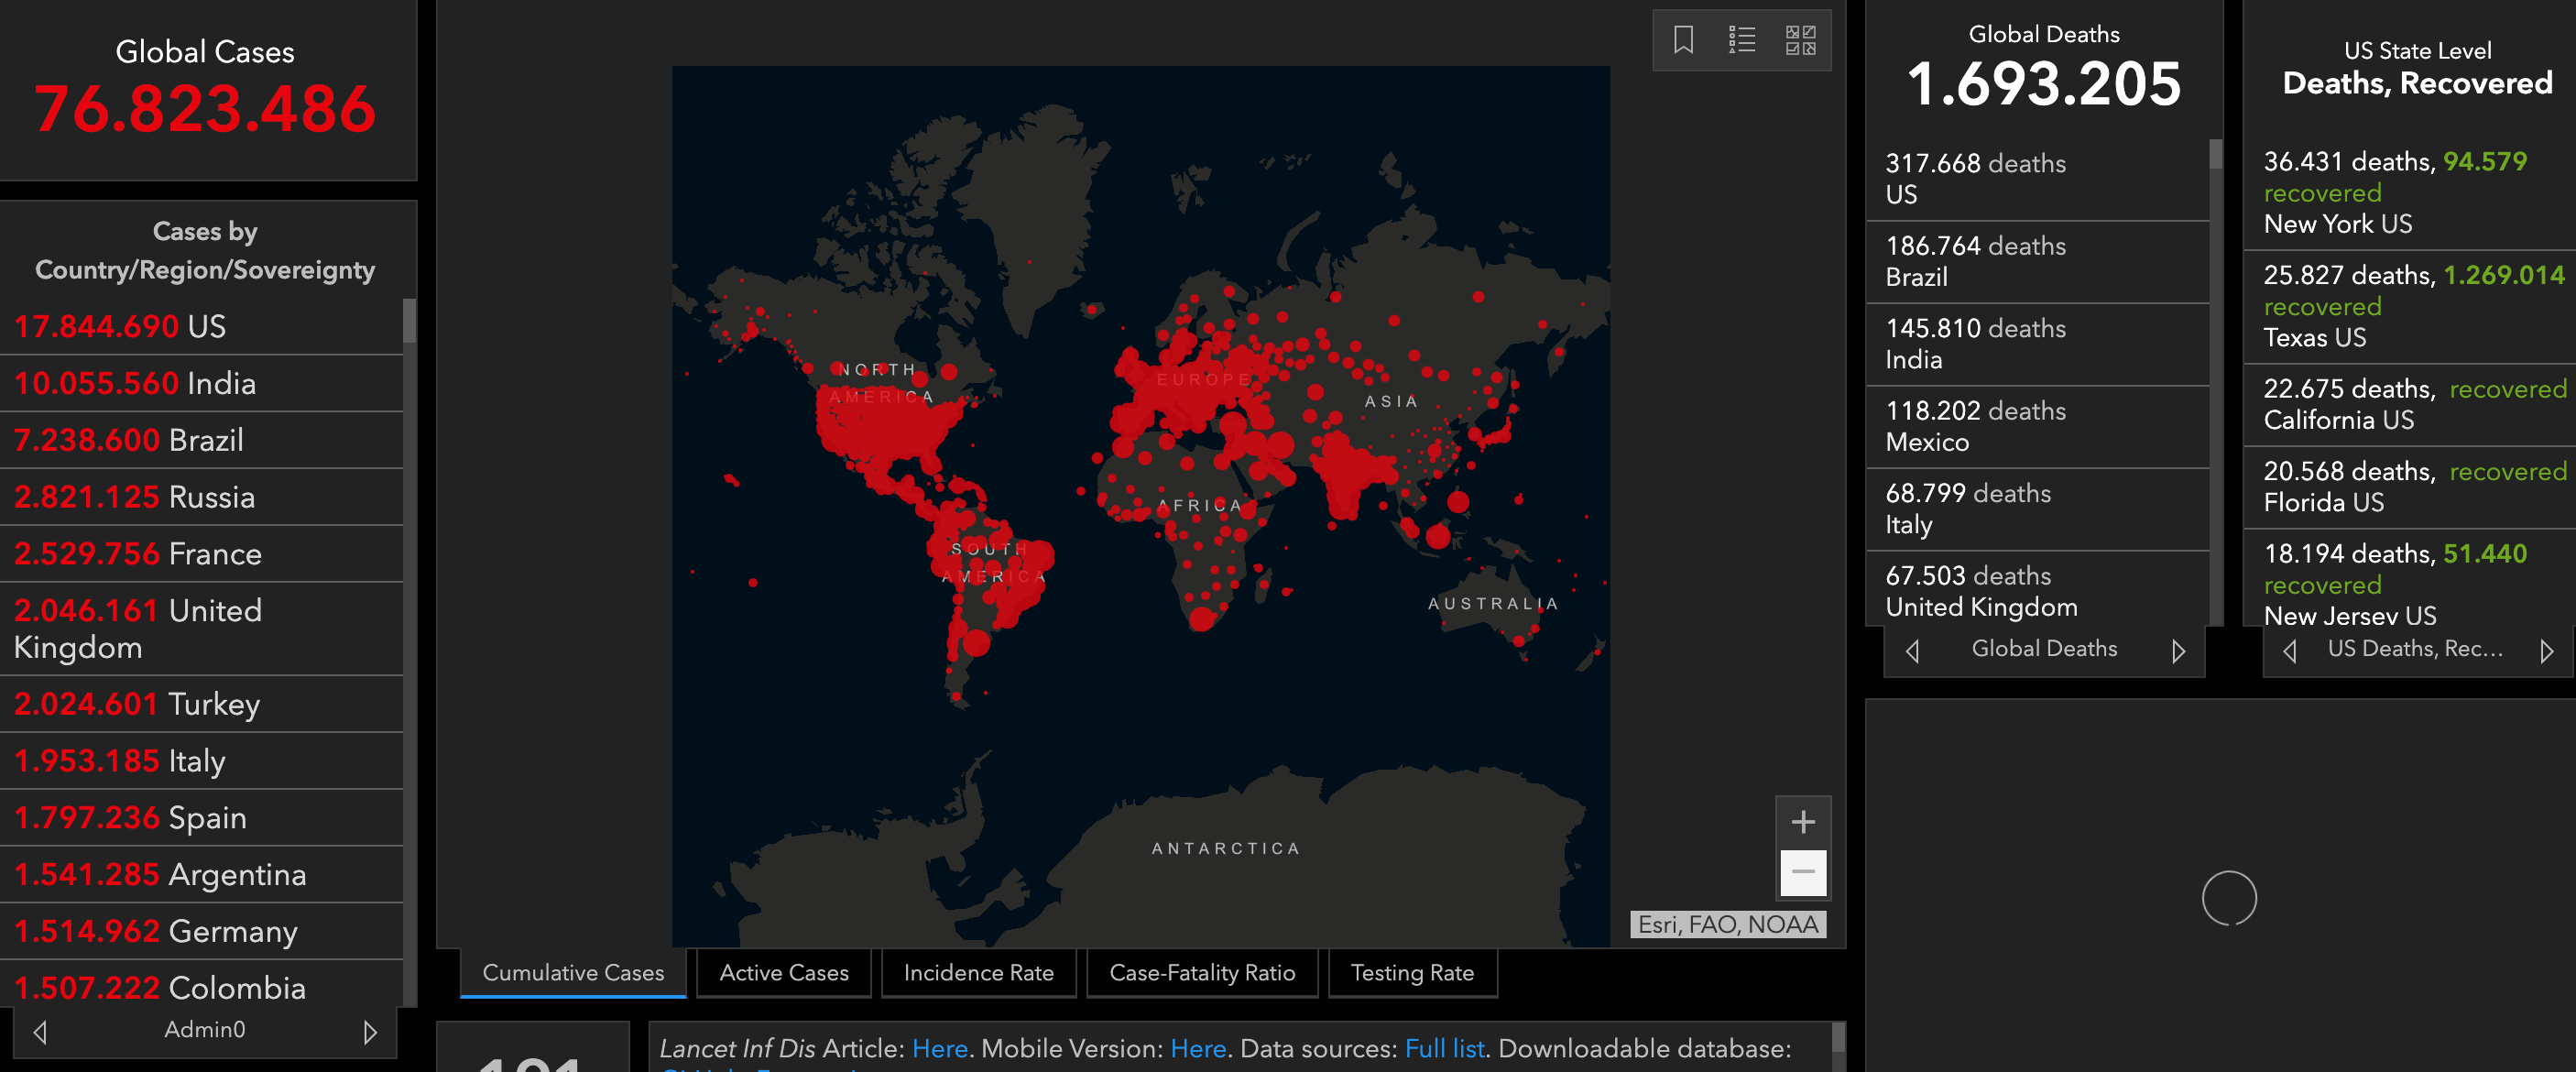Viewport: 2576px width, 1072px height.
Task: Open the Full list data sources link
Action: click(x=1444, y=1048)
